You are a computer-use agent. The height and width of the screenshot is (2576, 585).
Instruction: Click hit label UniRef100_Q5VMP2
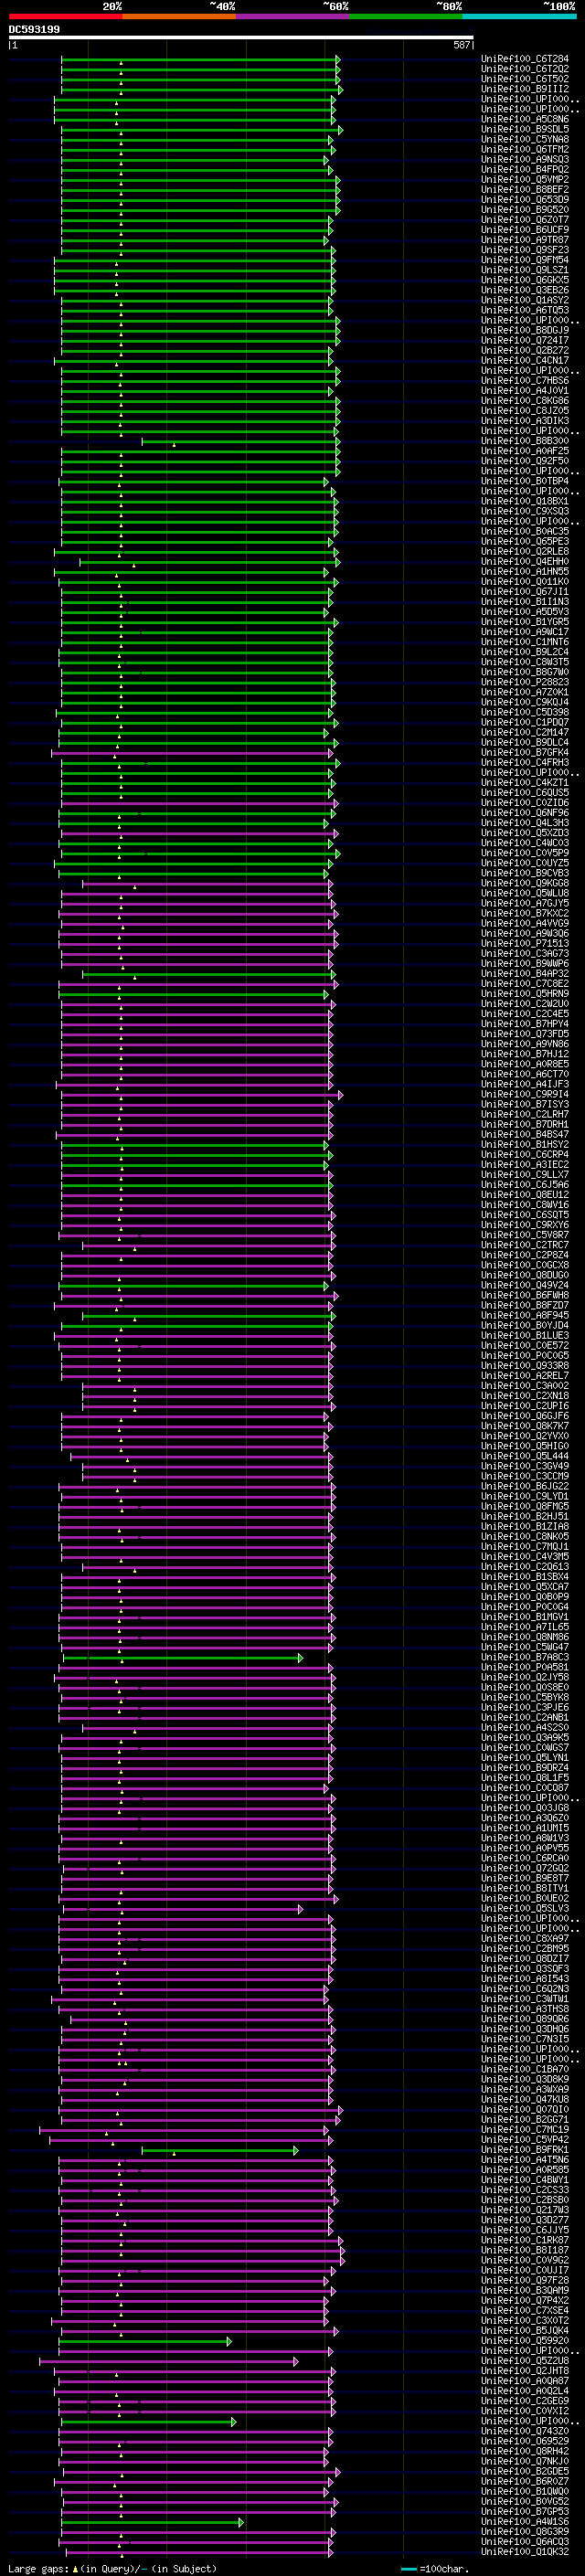point(525,179)
